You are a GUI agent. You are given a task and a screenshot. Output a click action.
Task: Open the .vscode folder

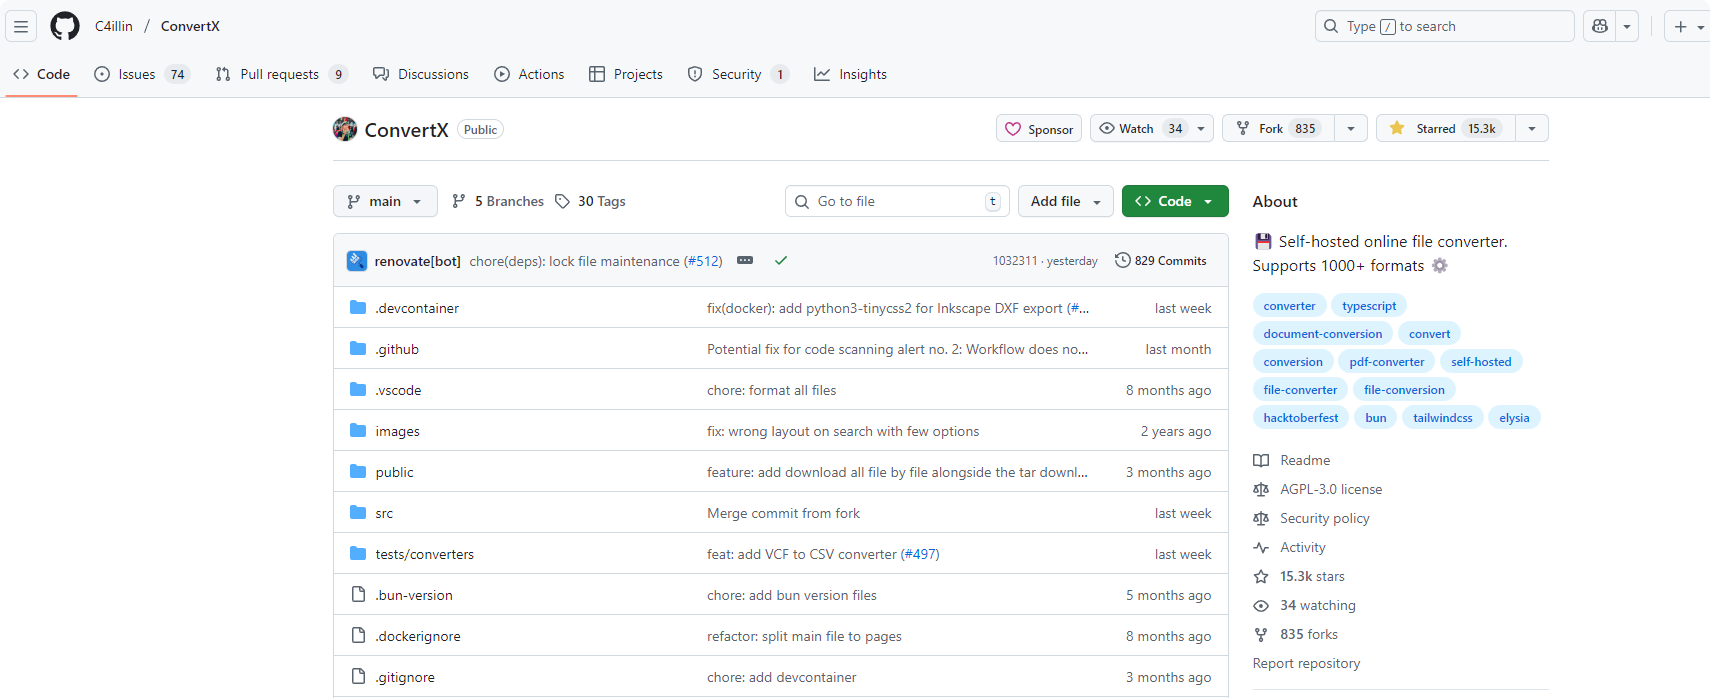tap(398, 390)
